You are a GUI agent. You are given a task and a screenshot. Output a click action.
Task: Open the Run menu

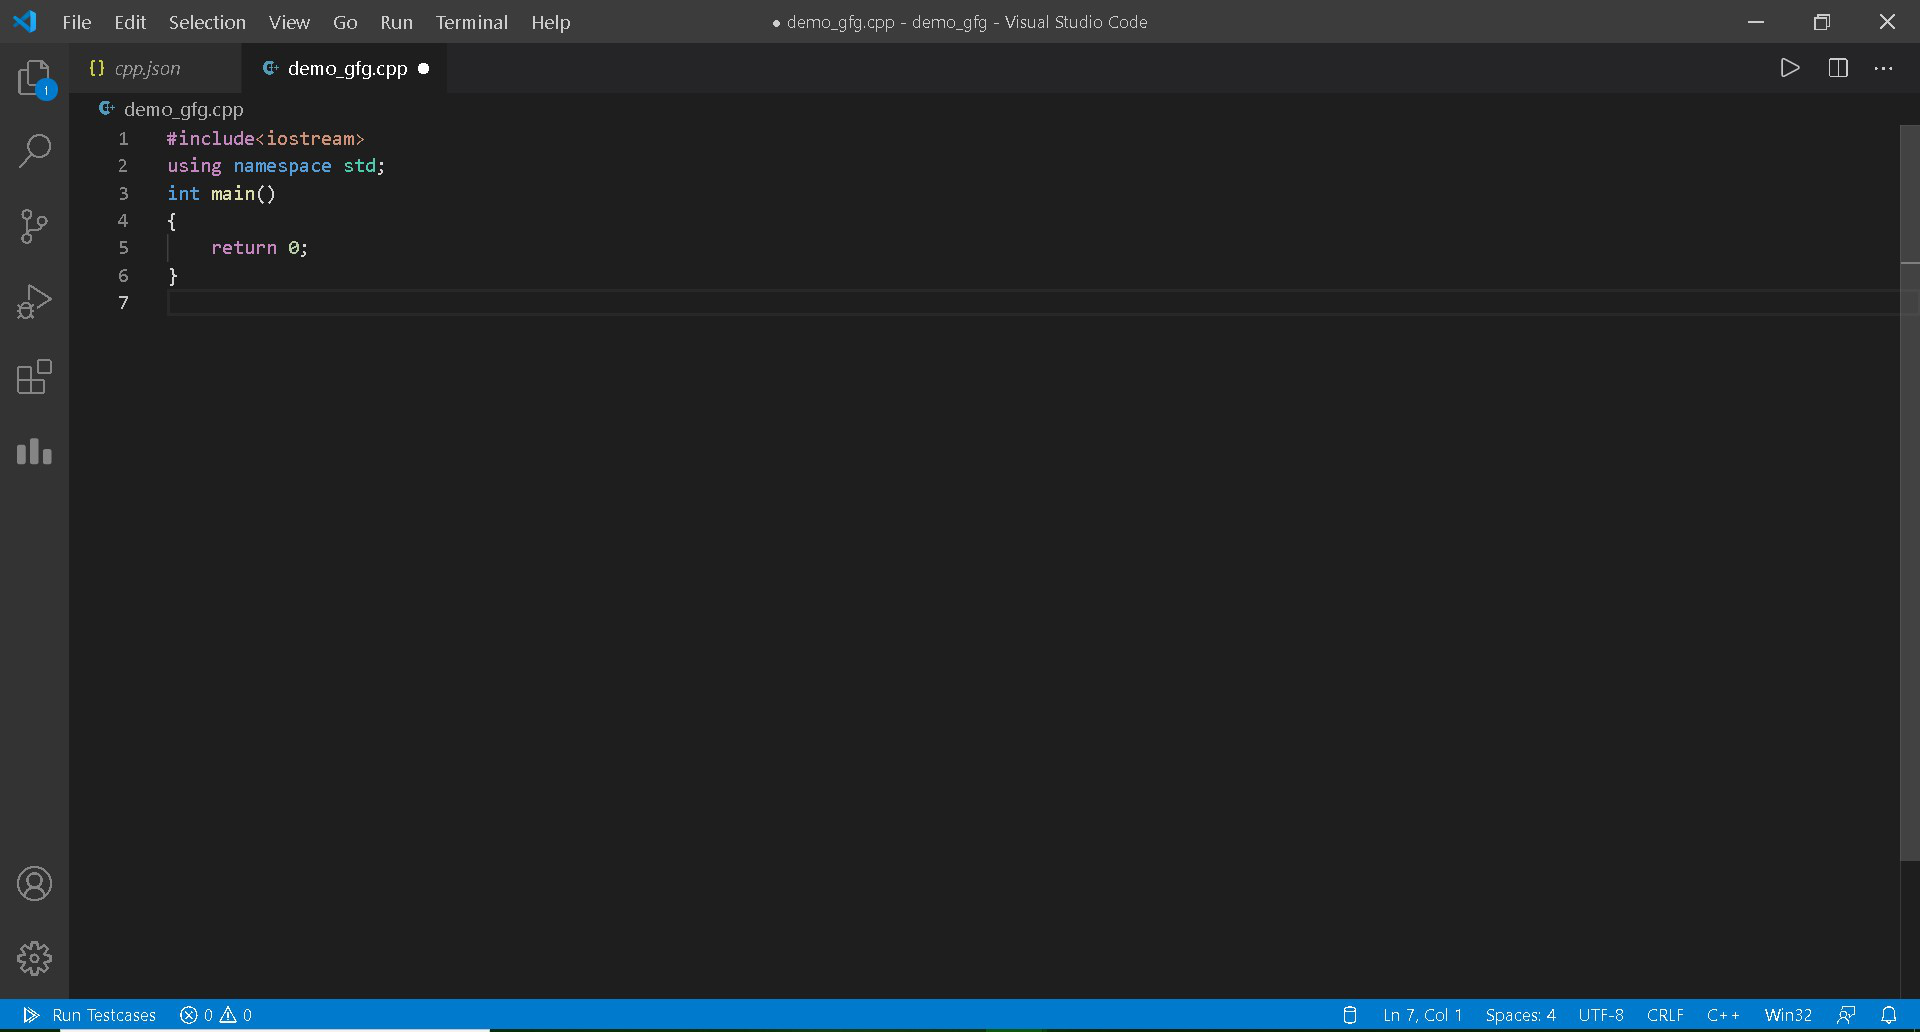[x=397, y=22]
